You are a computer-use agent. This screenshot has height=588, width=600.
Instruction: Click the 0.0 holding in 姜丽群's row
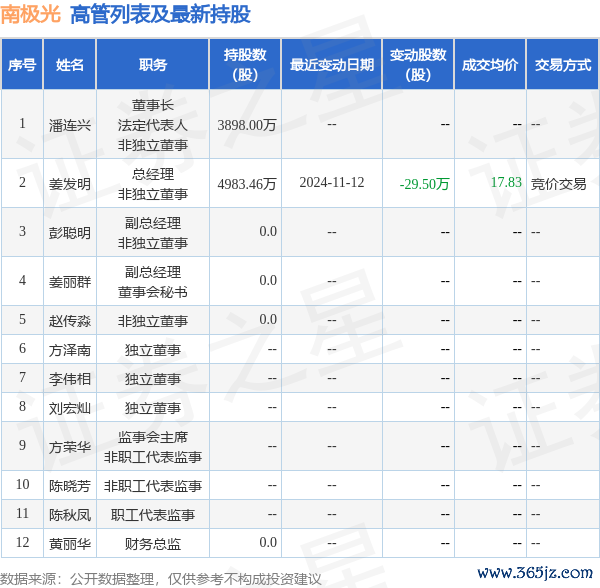click(x=268, y=280)
